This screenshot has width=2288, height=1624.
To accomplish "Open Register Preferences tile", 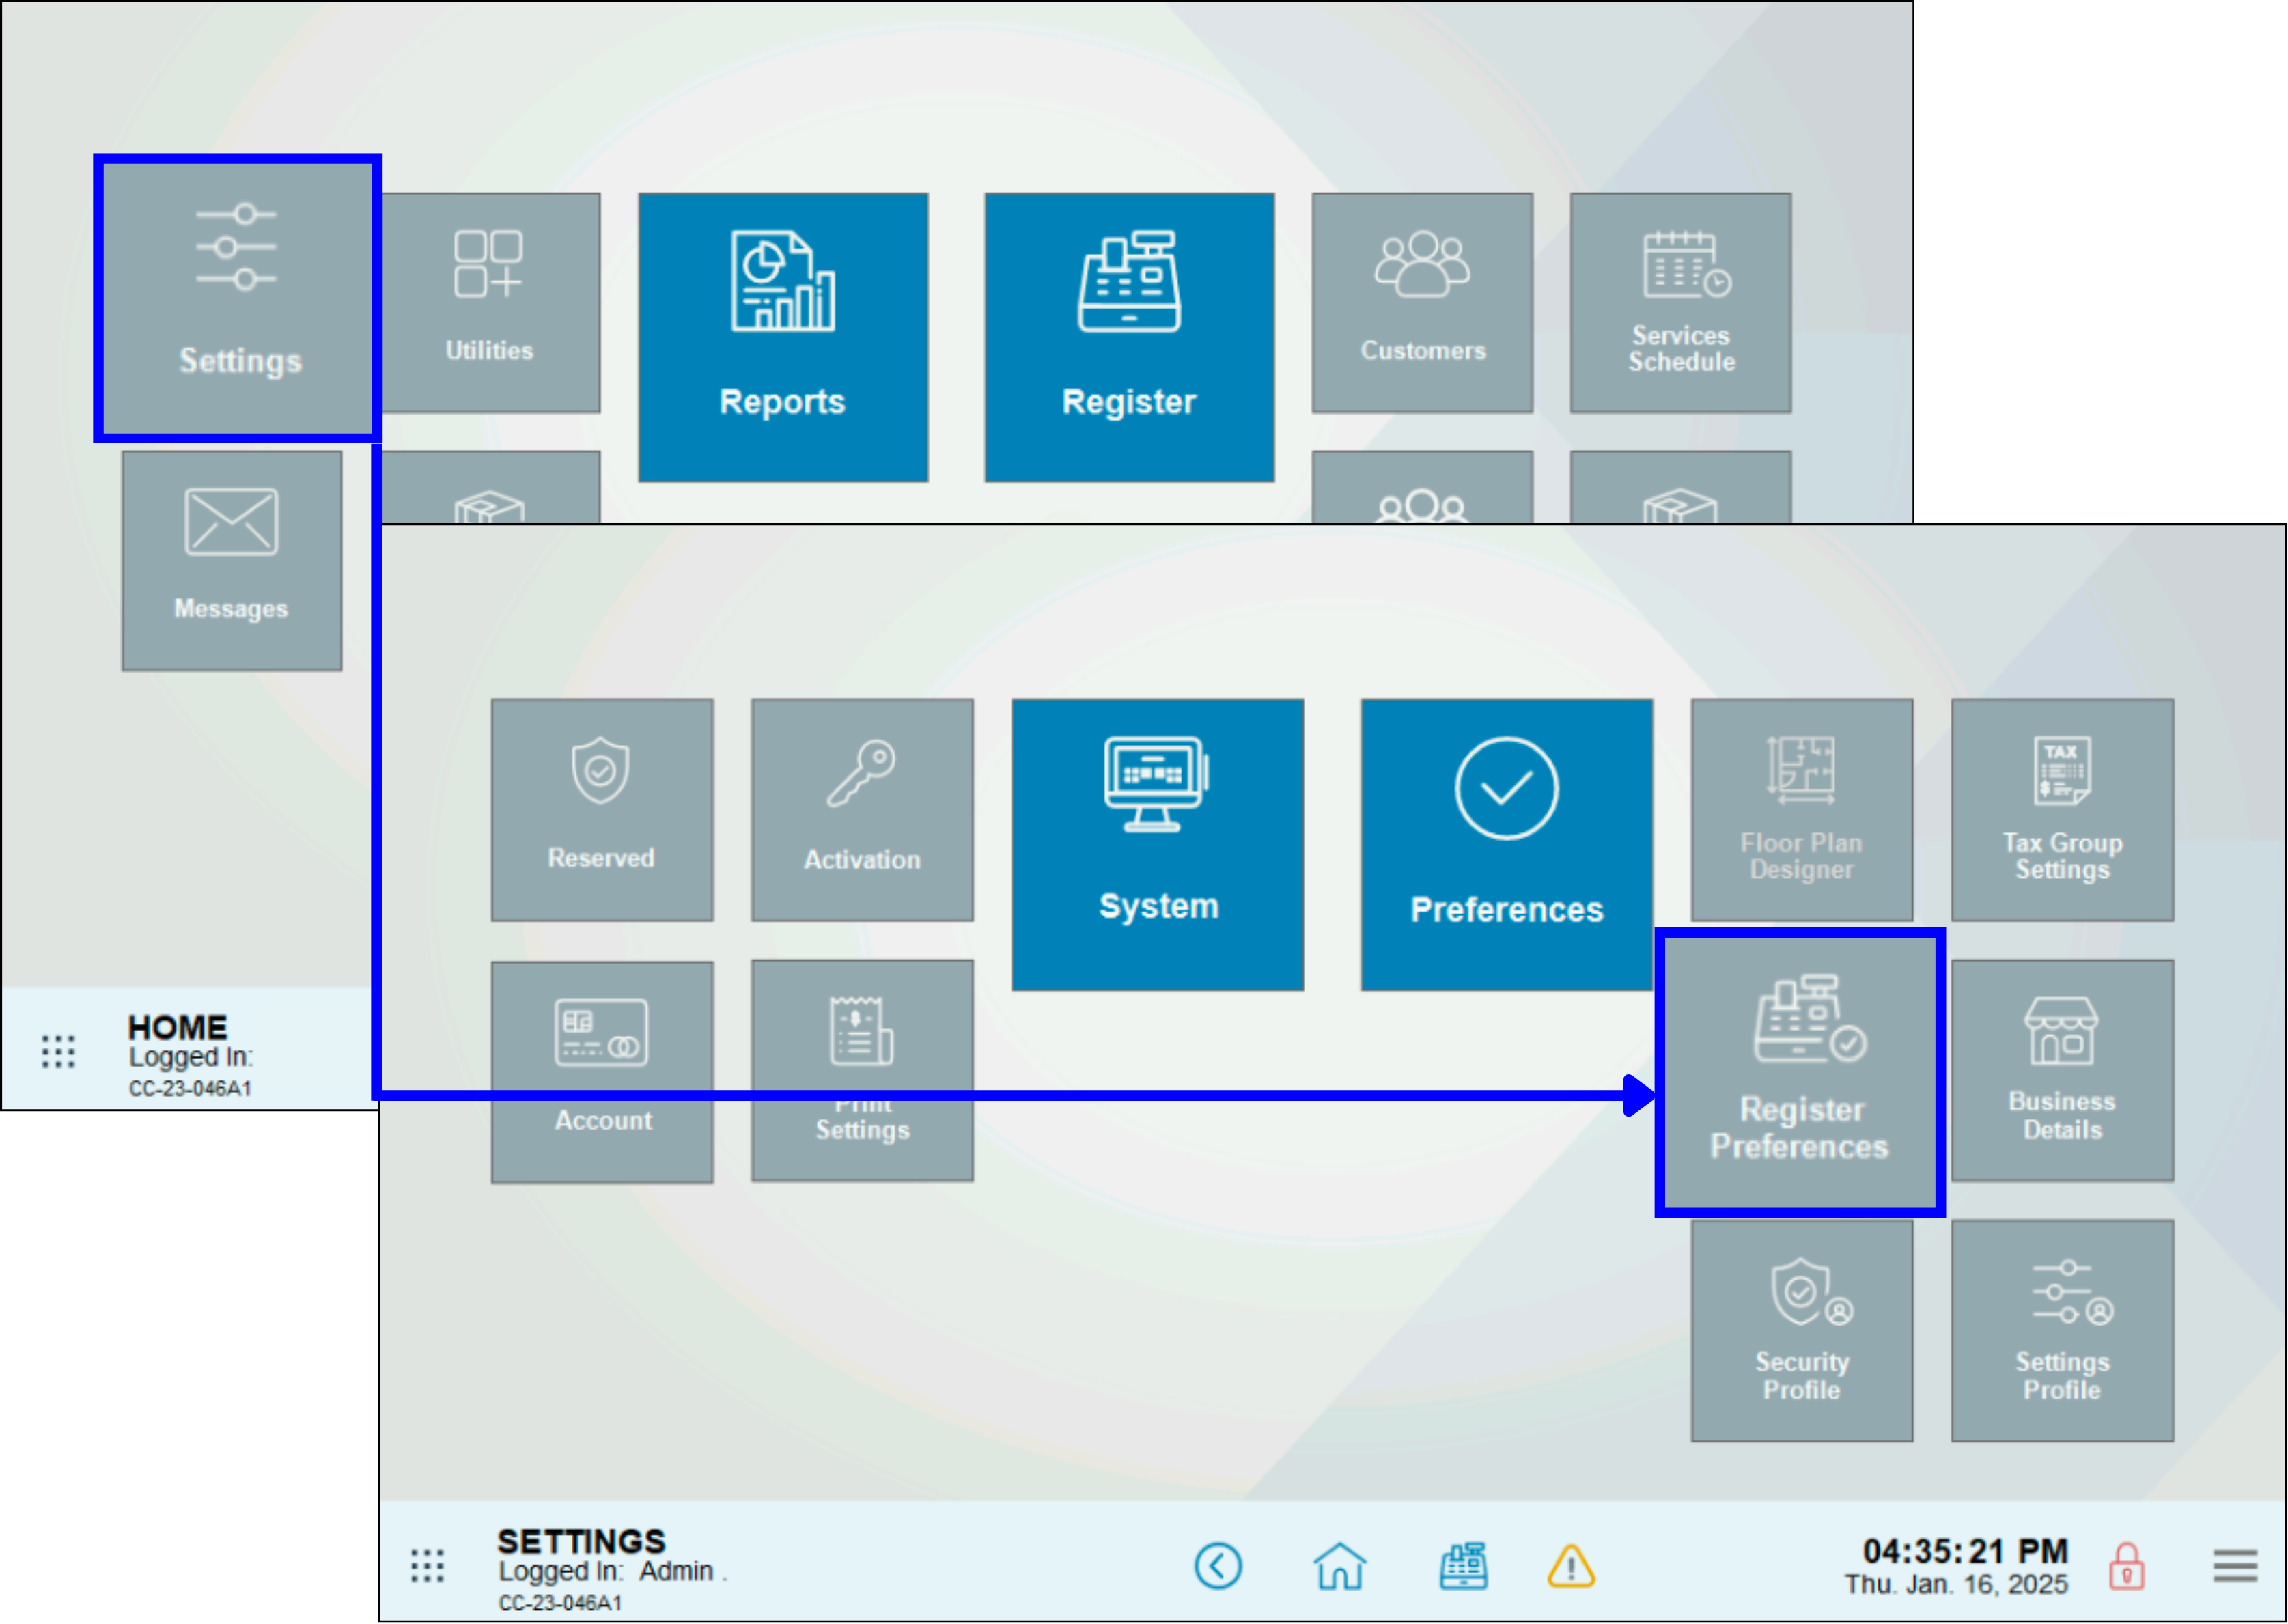I will pyautogui.click(x=1800, y=1072).
